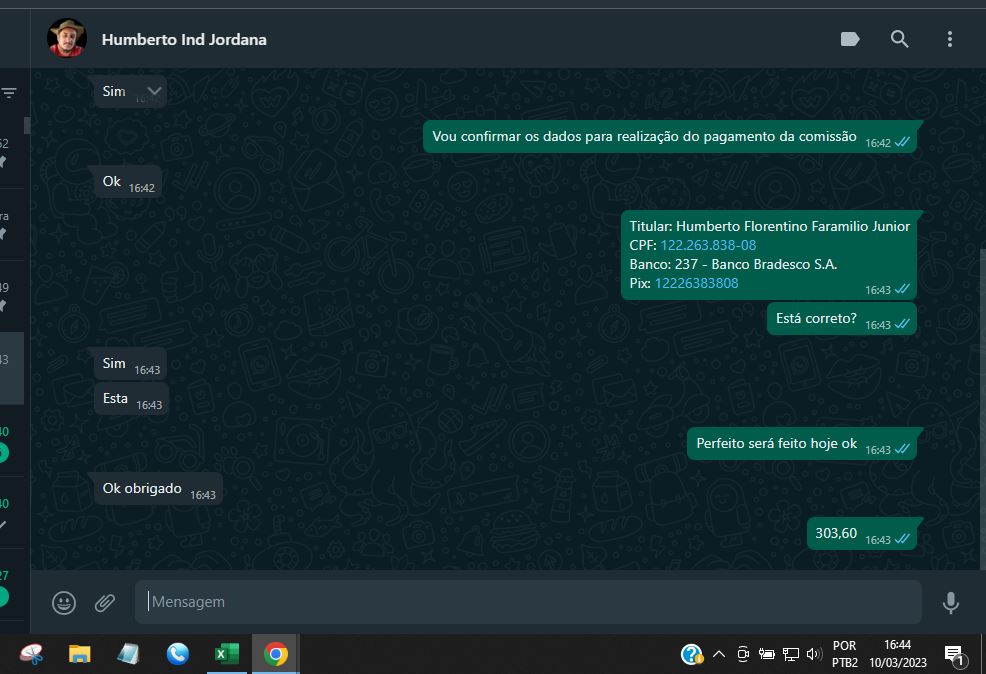The height and width of the screenshot is (674, 986).
Task: Open the taskbar clock and calendar
Action: [x=897, y=654]
